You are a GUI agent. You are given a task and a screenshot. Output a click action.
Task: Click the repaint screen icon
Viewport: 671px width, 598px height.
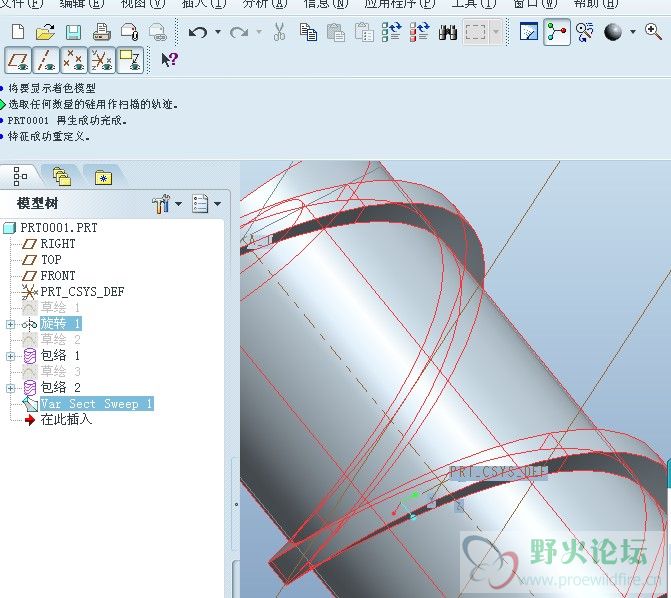[x=529, y=32]
